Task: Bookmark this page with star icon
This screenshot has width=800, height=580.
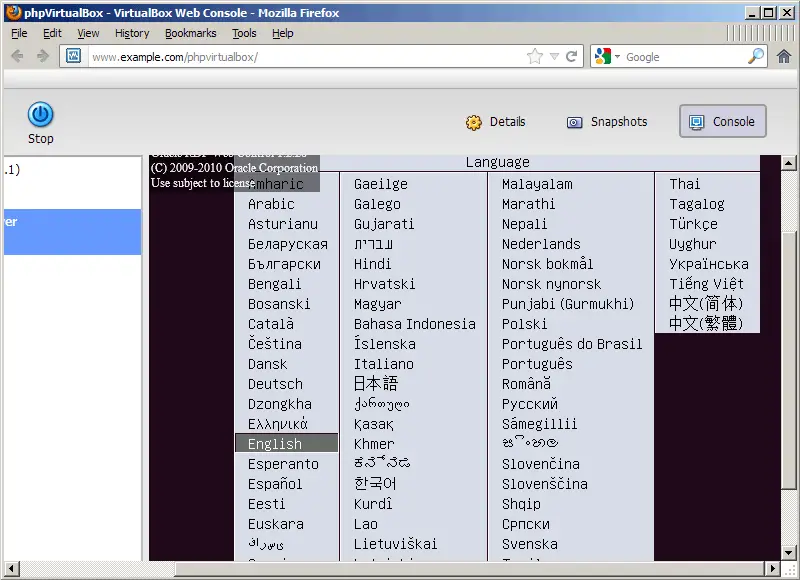Action: click(x=535, y=57)
